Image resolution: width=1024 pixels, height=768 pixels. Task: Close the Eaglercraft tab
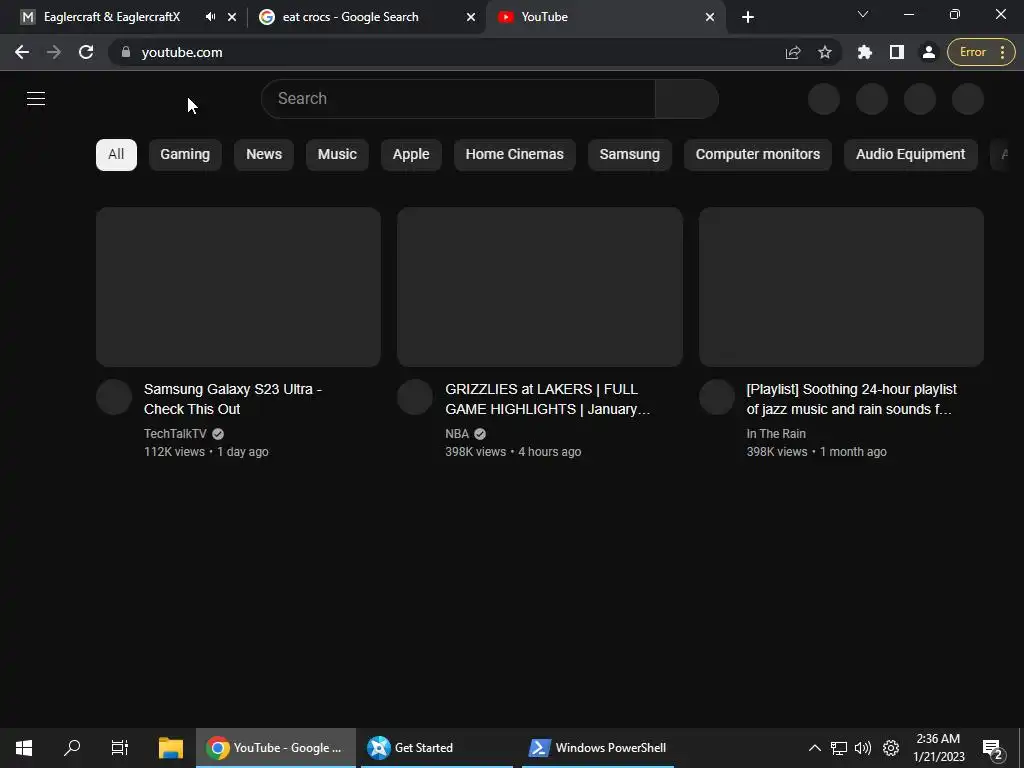(232, 17)
